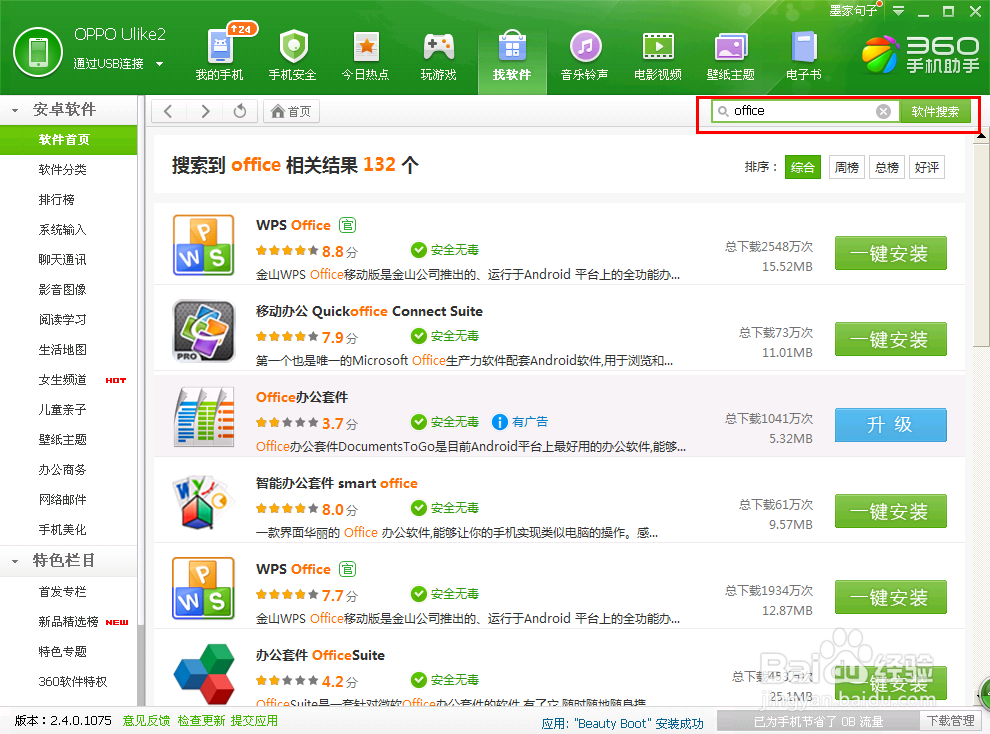990x734 pixels.
Task: Open 新品精选榜 in sidebar
Action: click(x=68, y=622)
